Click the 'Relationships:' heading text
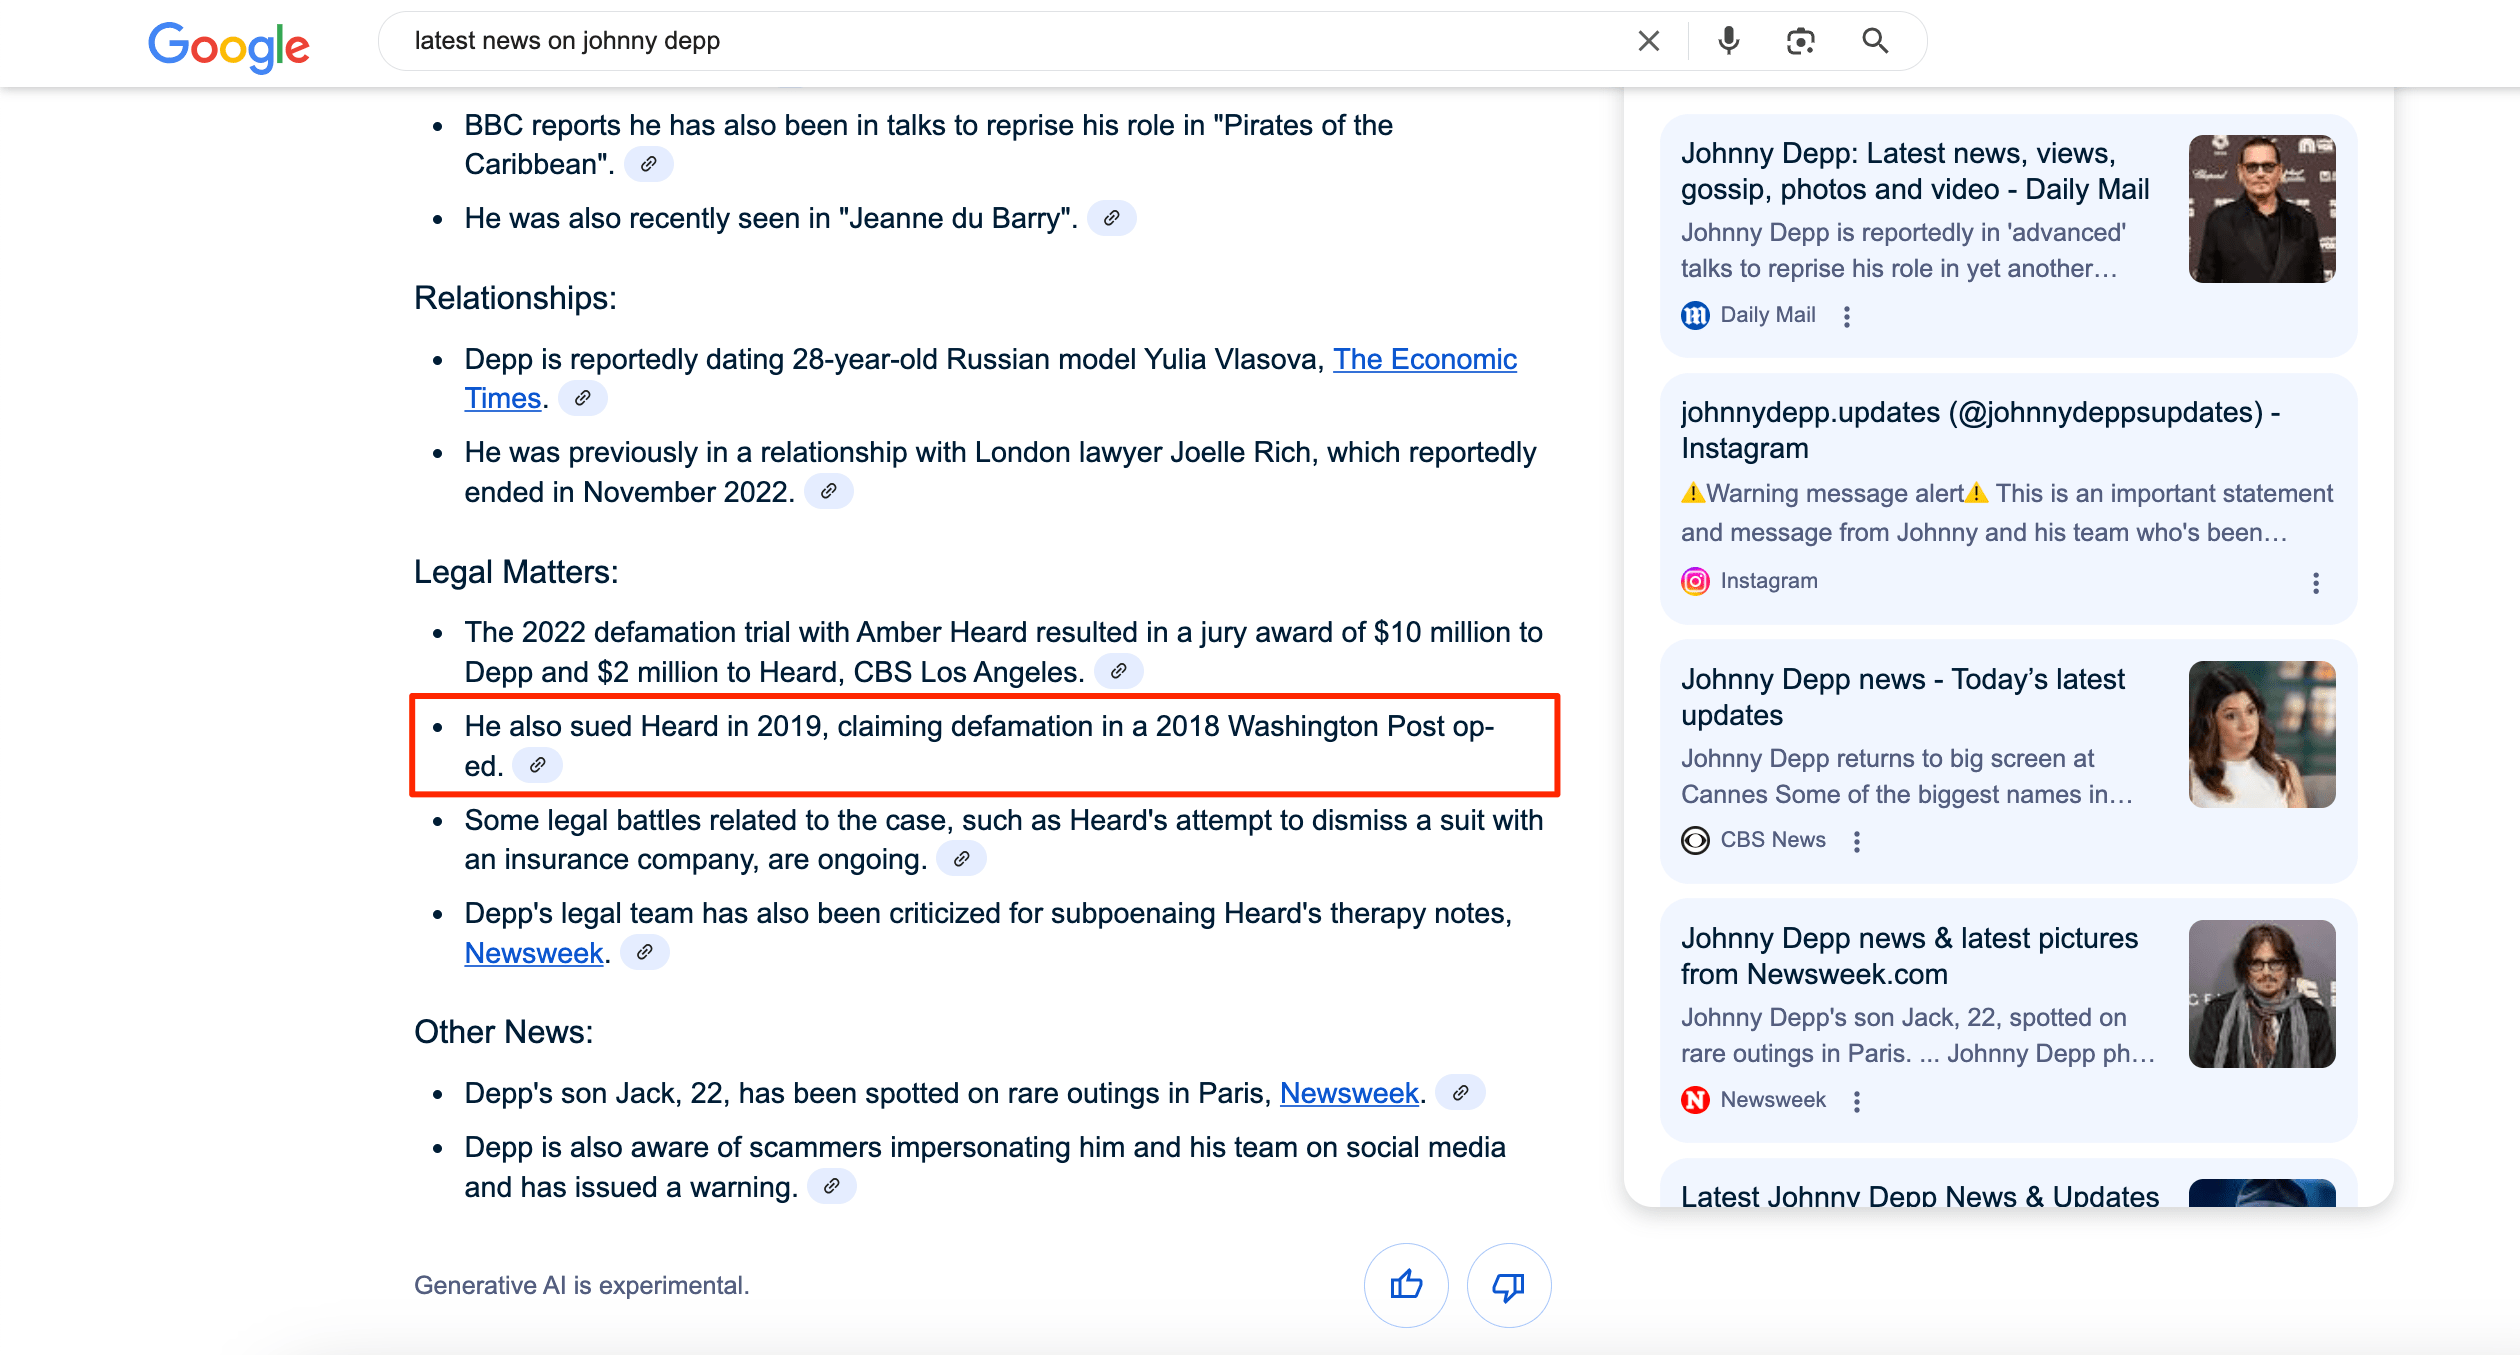Image resolution: width=2520 pixels, height=1355 pixels. (x=515, y=298)
